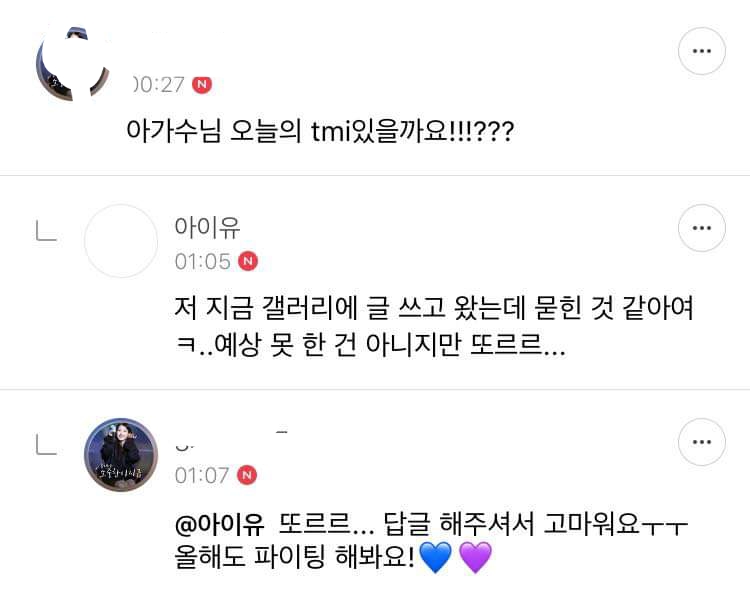Screen dimensions: 750x594
Task: Open the profile photo of the 01:07 replier
Action: 121,455
